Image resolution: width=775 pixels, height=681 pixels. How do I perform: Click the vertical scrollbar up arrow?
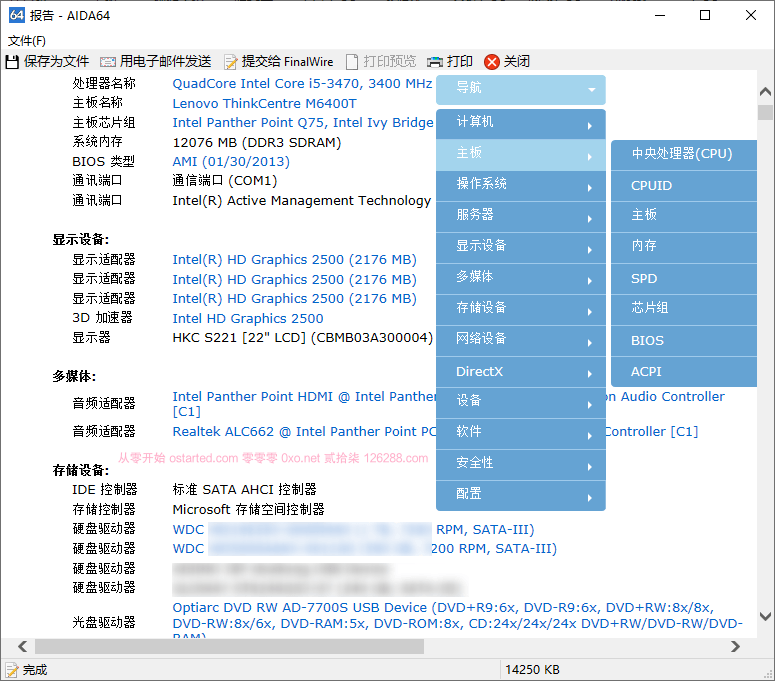pyautogui.click(x=765, y=91)
